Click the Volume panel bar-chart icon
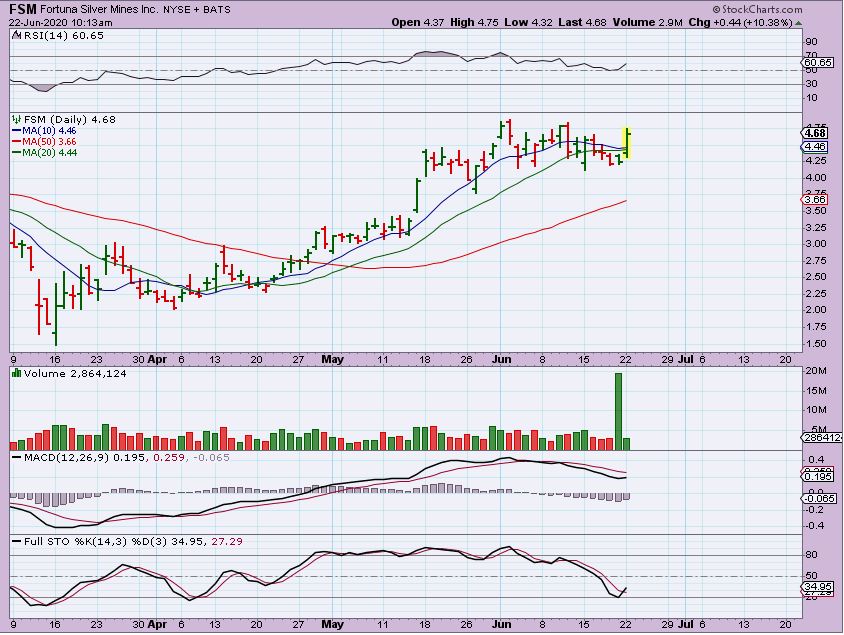Screen dimensions: 844x635 click(17, 373)
